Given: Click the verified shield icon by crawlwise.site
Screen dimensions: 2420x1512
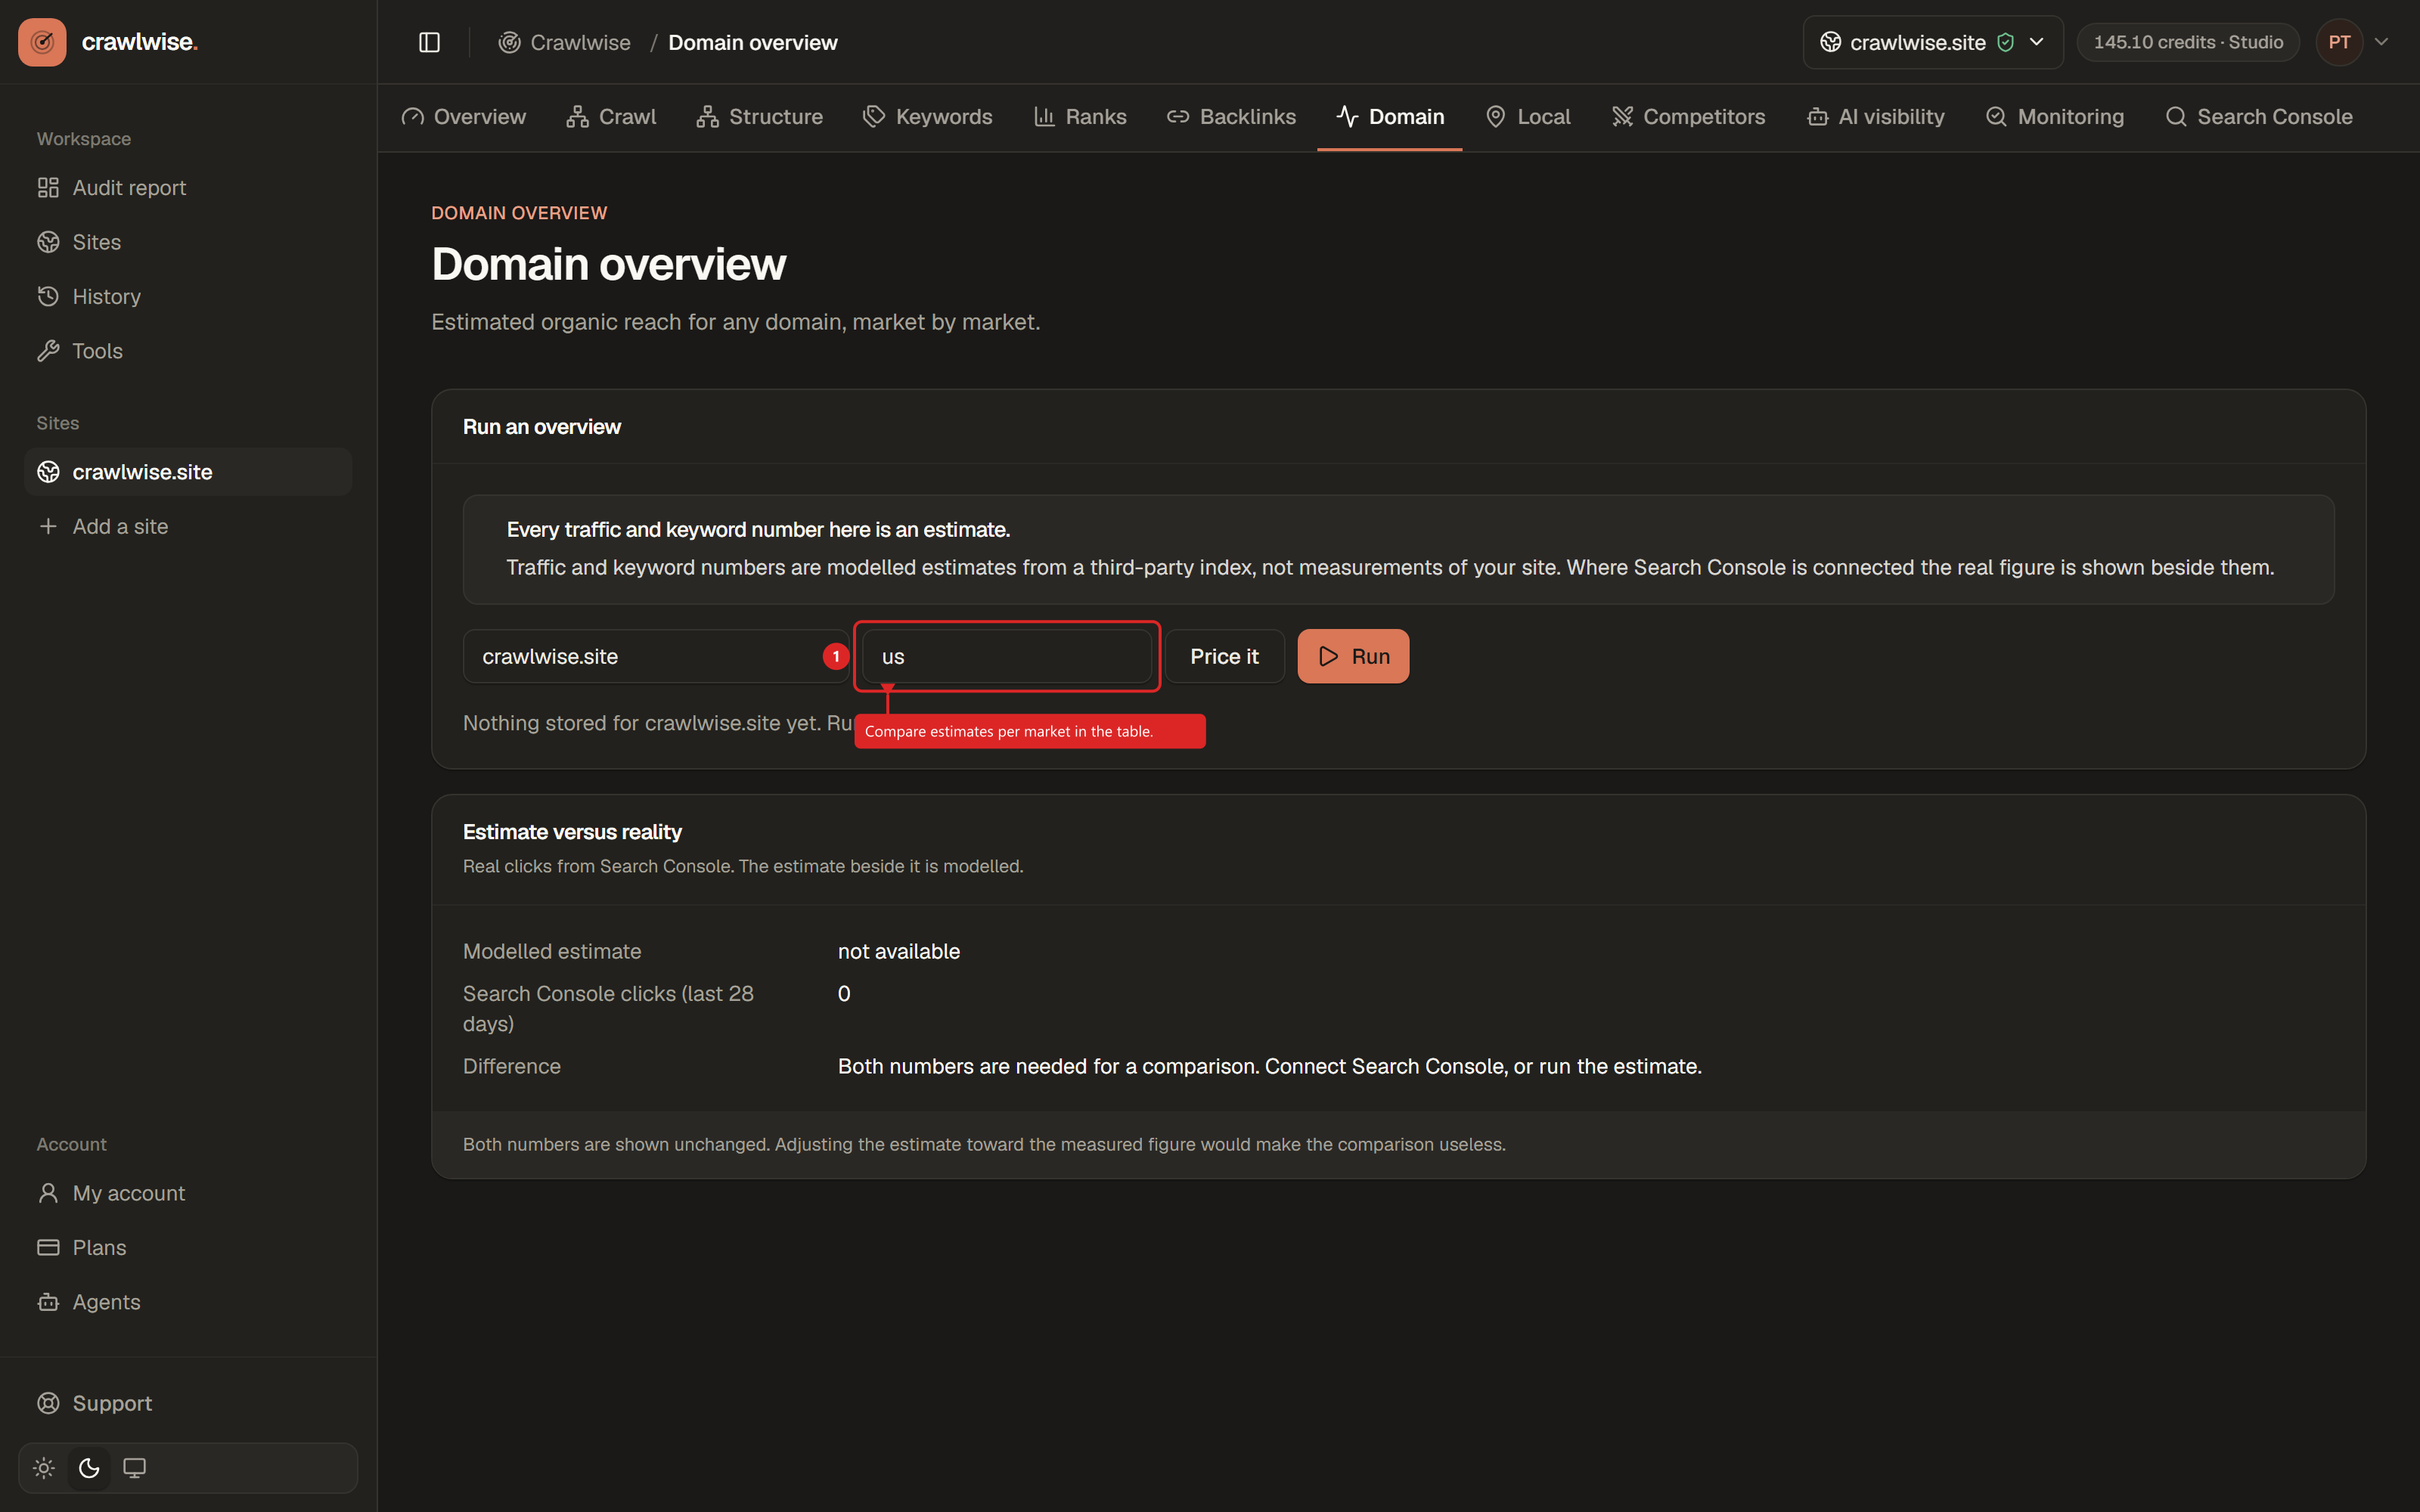Looking at the screenshot, I should [2005, 42].
